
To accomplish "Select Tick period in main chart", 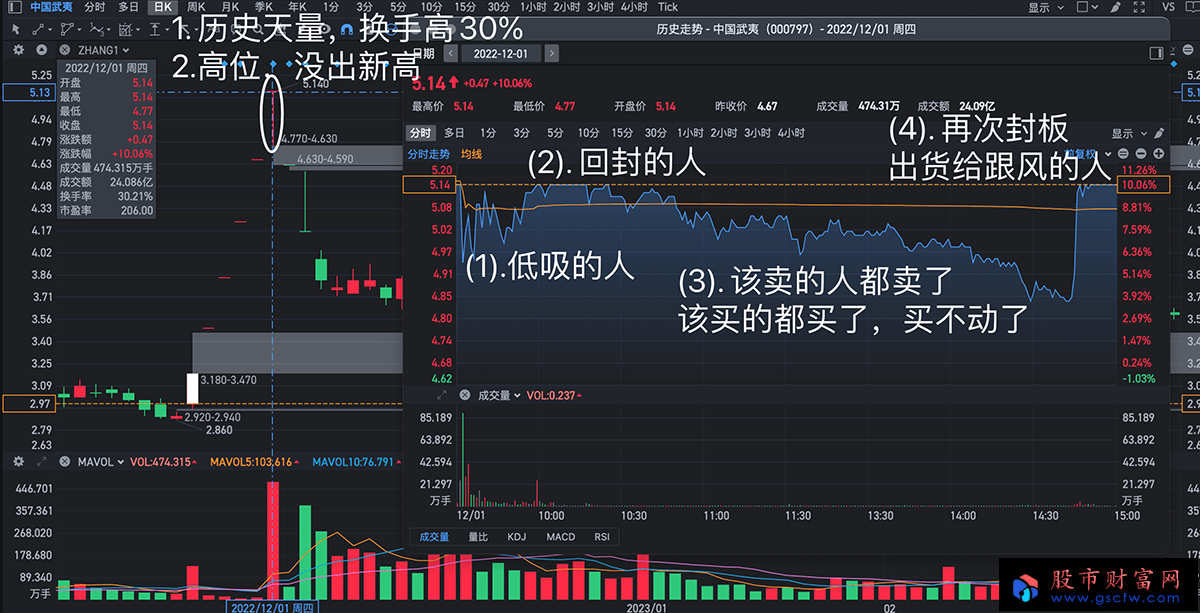I will 667,7.
